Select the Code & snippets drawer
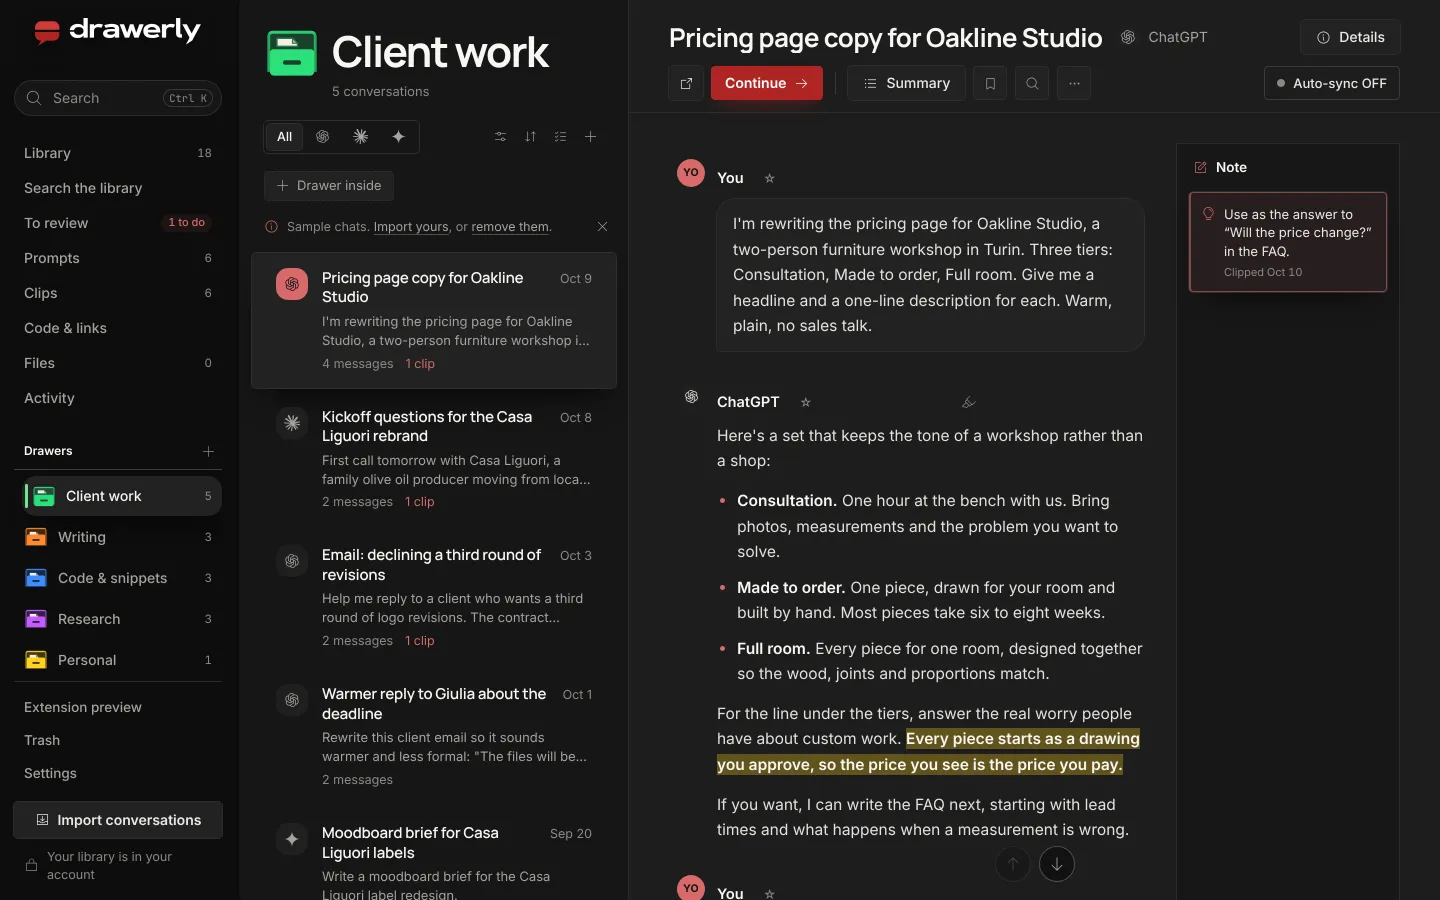 point(118,578)
